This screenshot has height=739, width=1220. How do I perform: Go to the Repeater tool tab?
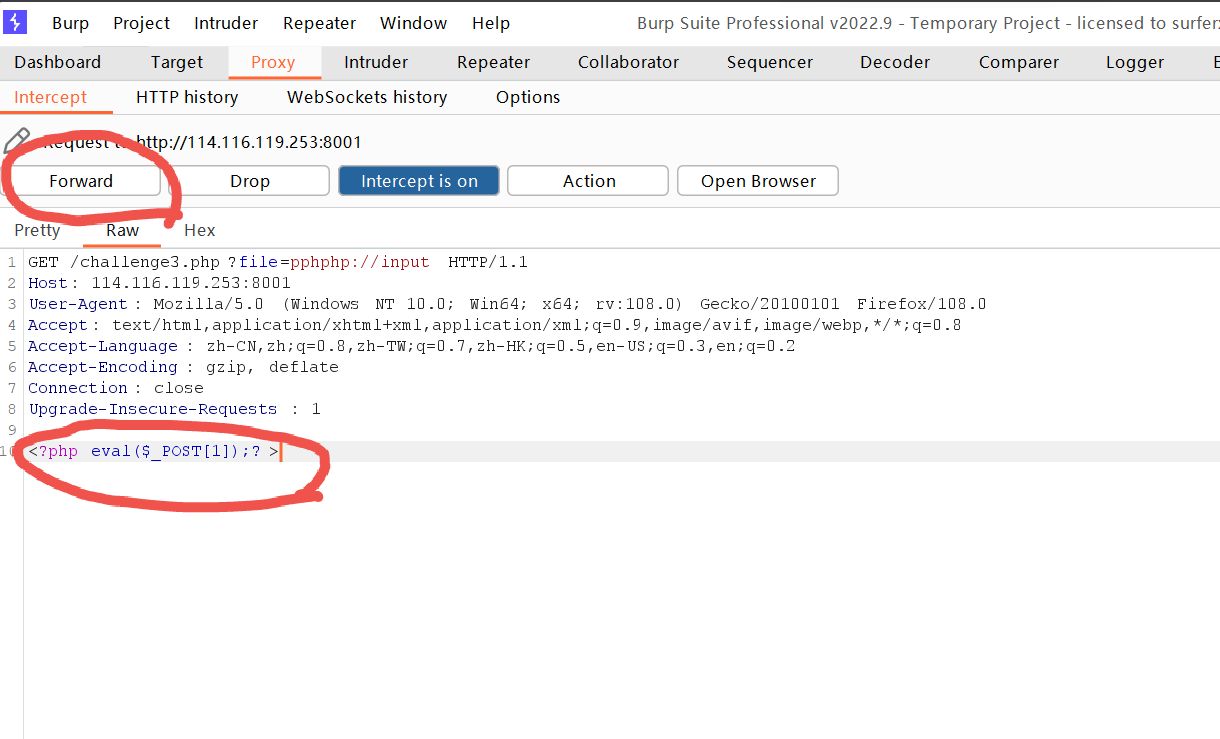tap(493, 62)
